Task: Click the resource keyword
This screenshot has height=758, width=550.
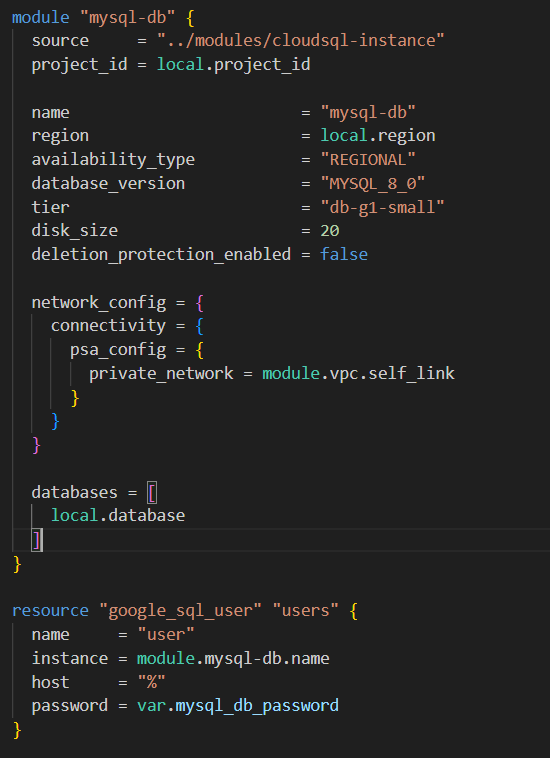Action: pos(50,611)
